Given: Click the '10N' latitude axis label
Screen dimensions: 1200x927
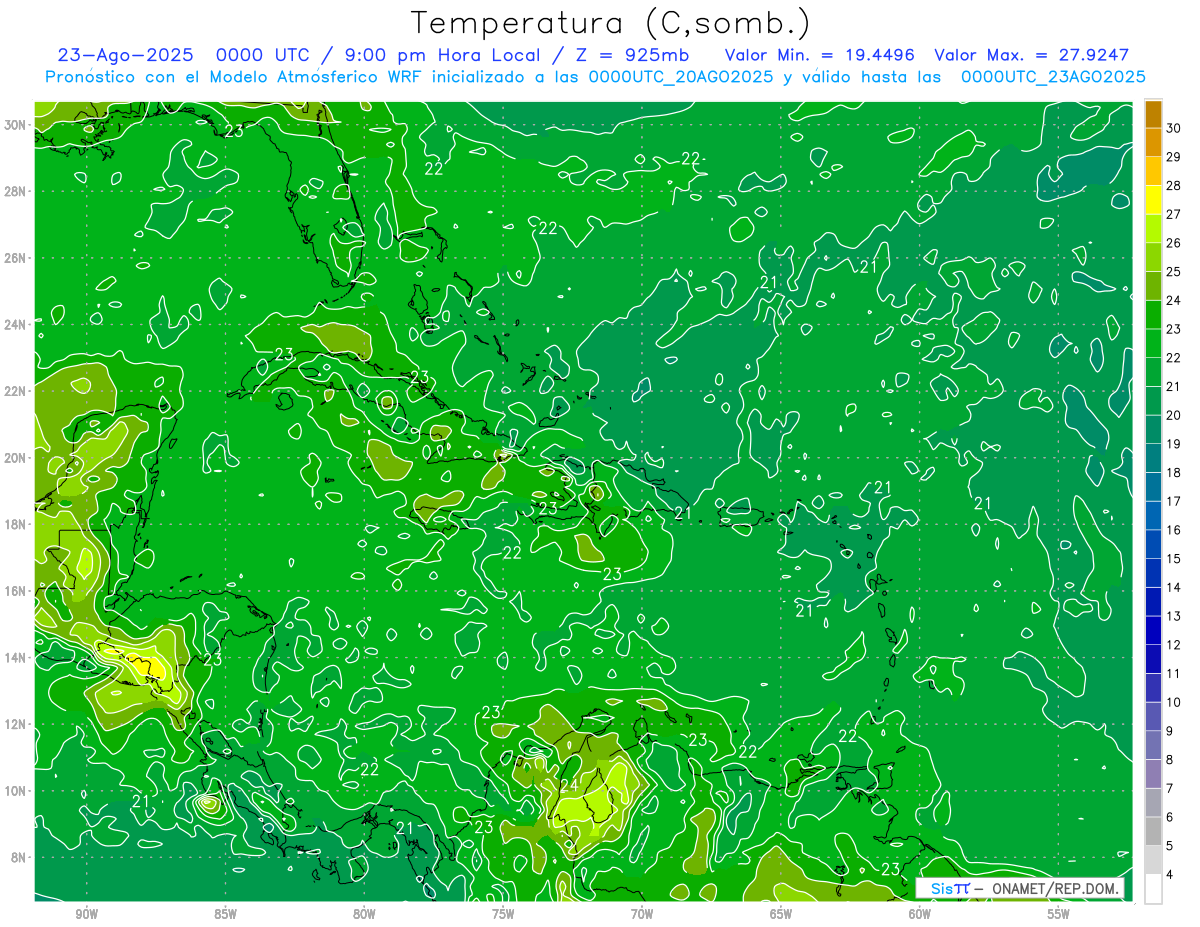Looking at the screenshot, I should tap(15, 791).
